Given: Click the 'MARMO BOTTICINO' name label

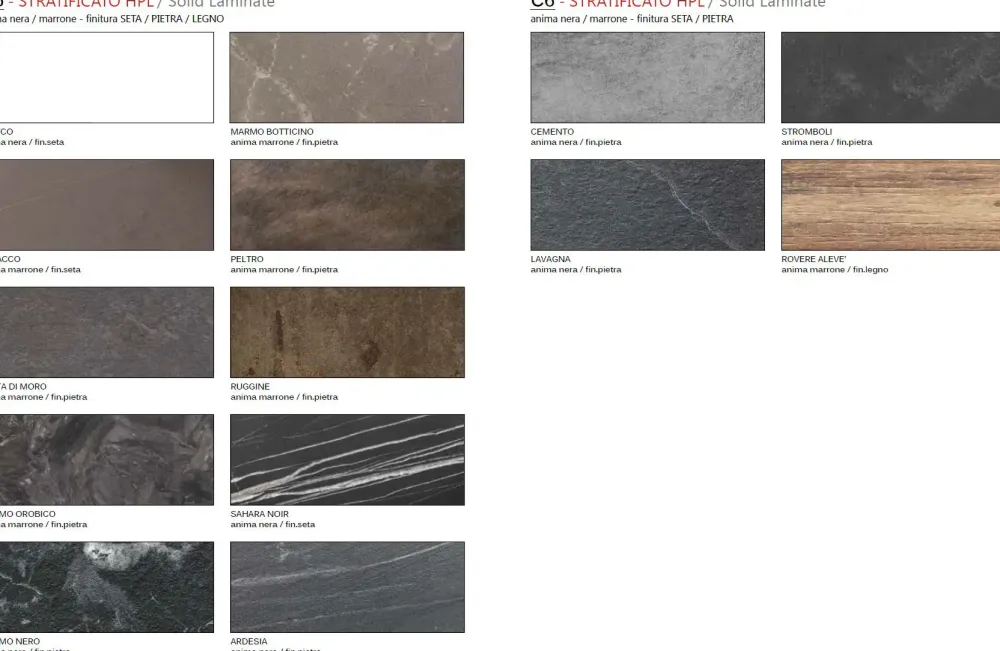Looking at the screenshot, I should [x=272, y=132].
